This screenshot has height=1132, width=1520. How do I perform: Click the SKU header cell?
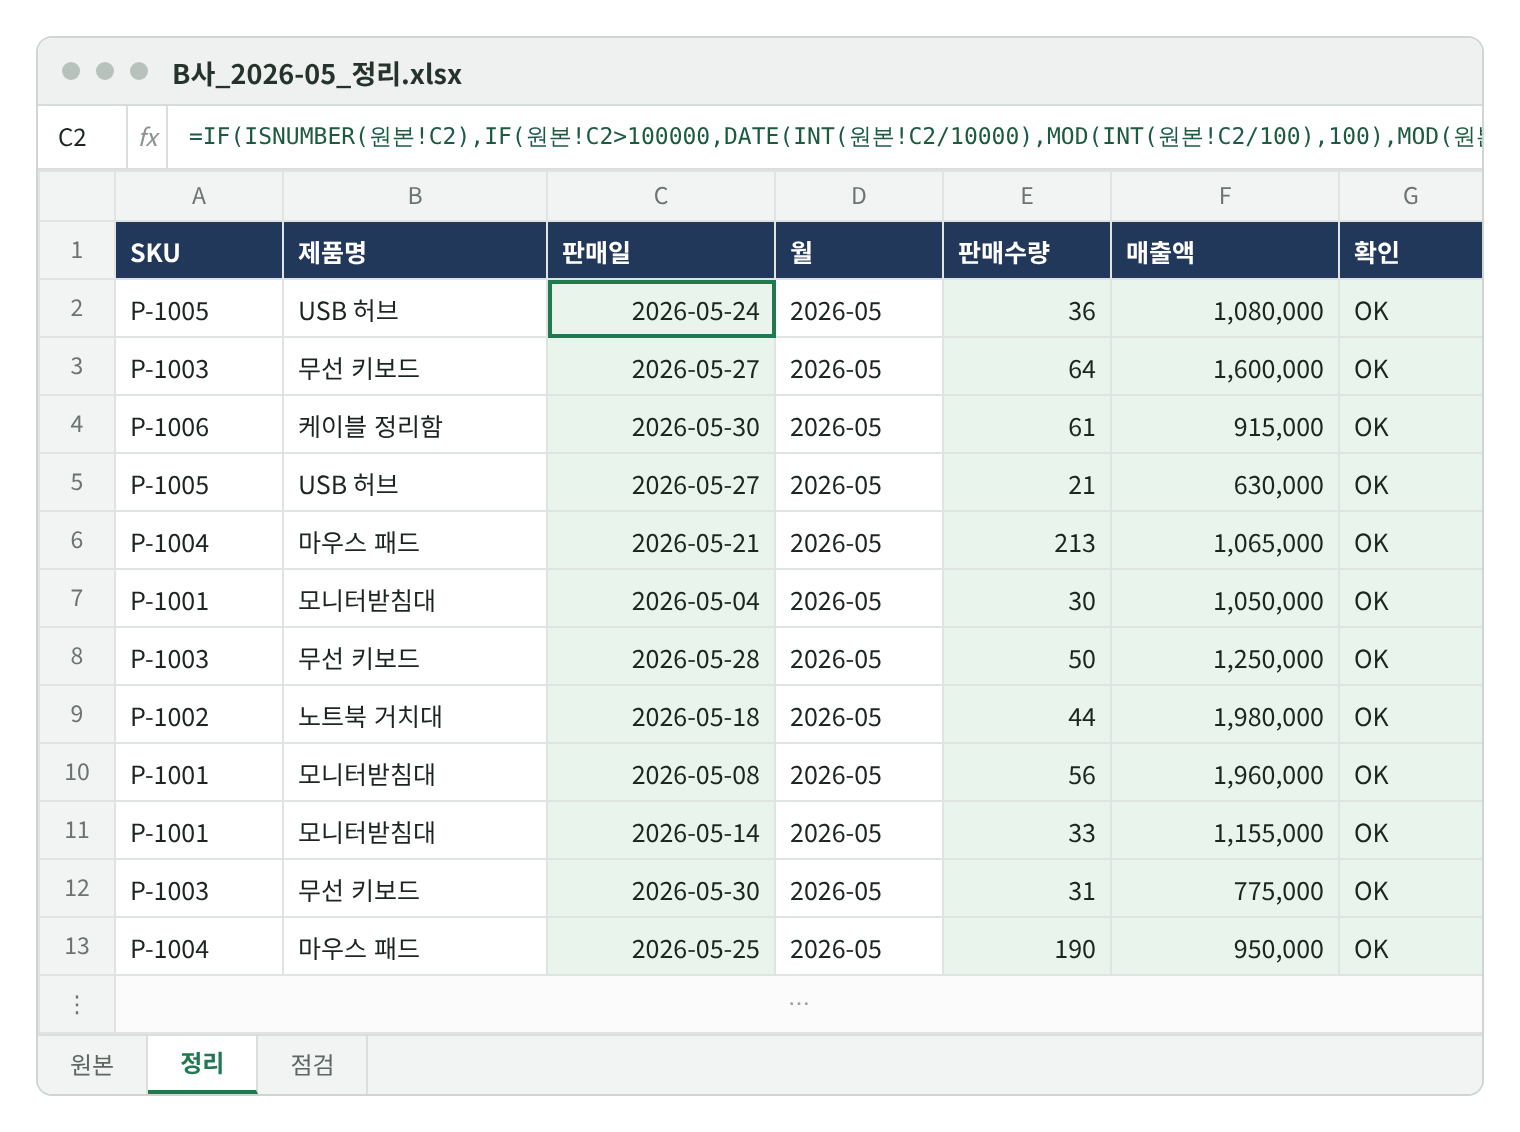199,250
